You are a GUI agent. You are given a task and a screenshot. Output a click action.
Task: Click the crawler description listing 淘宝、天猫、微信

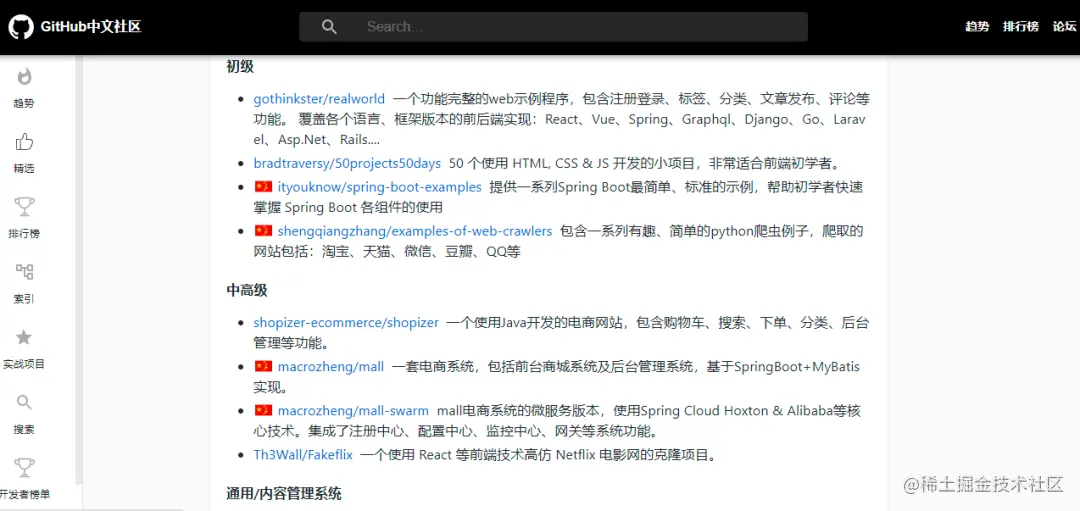[559, 241]
